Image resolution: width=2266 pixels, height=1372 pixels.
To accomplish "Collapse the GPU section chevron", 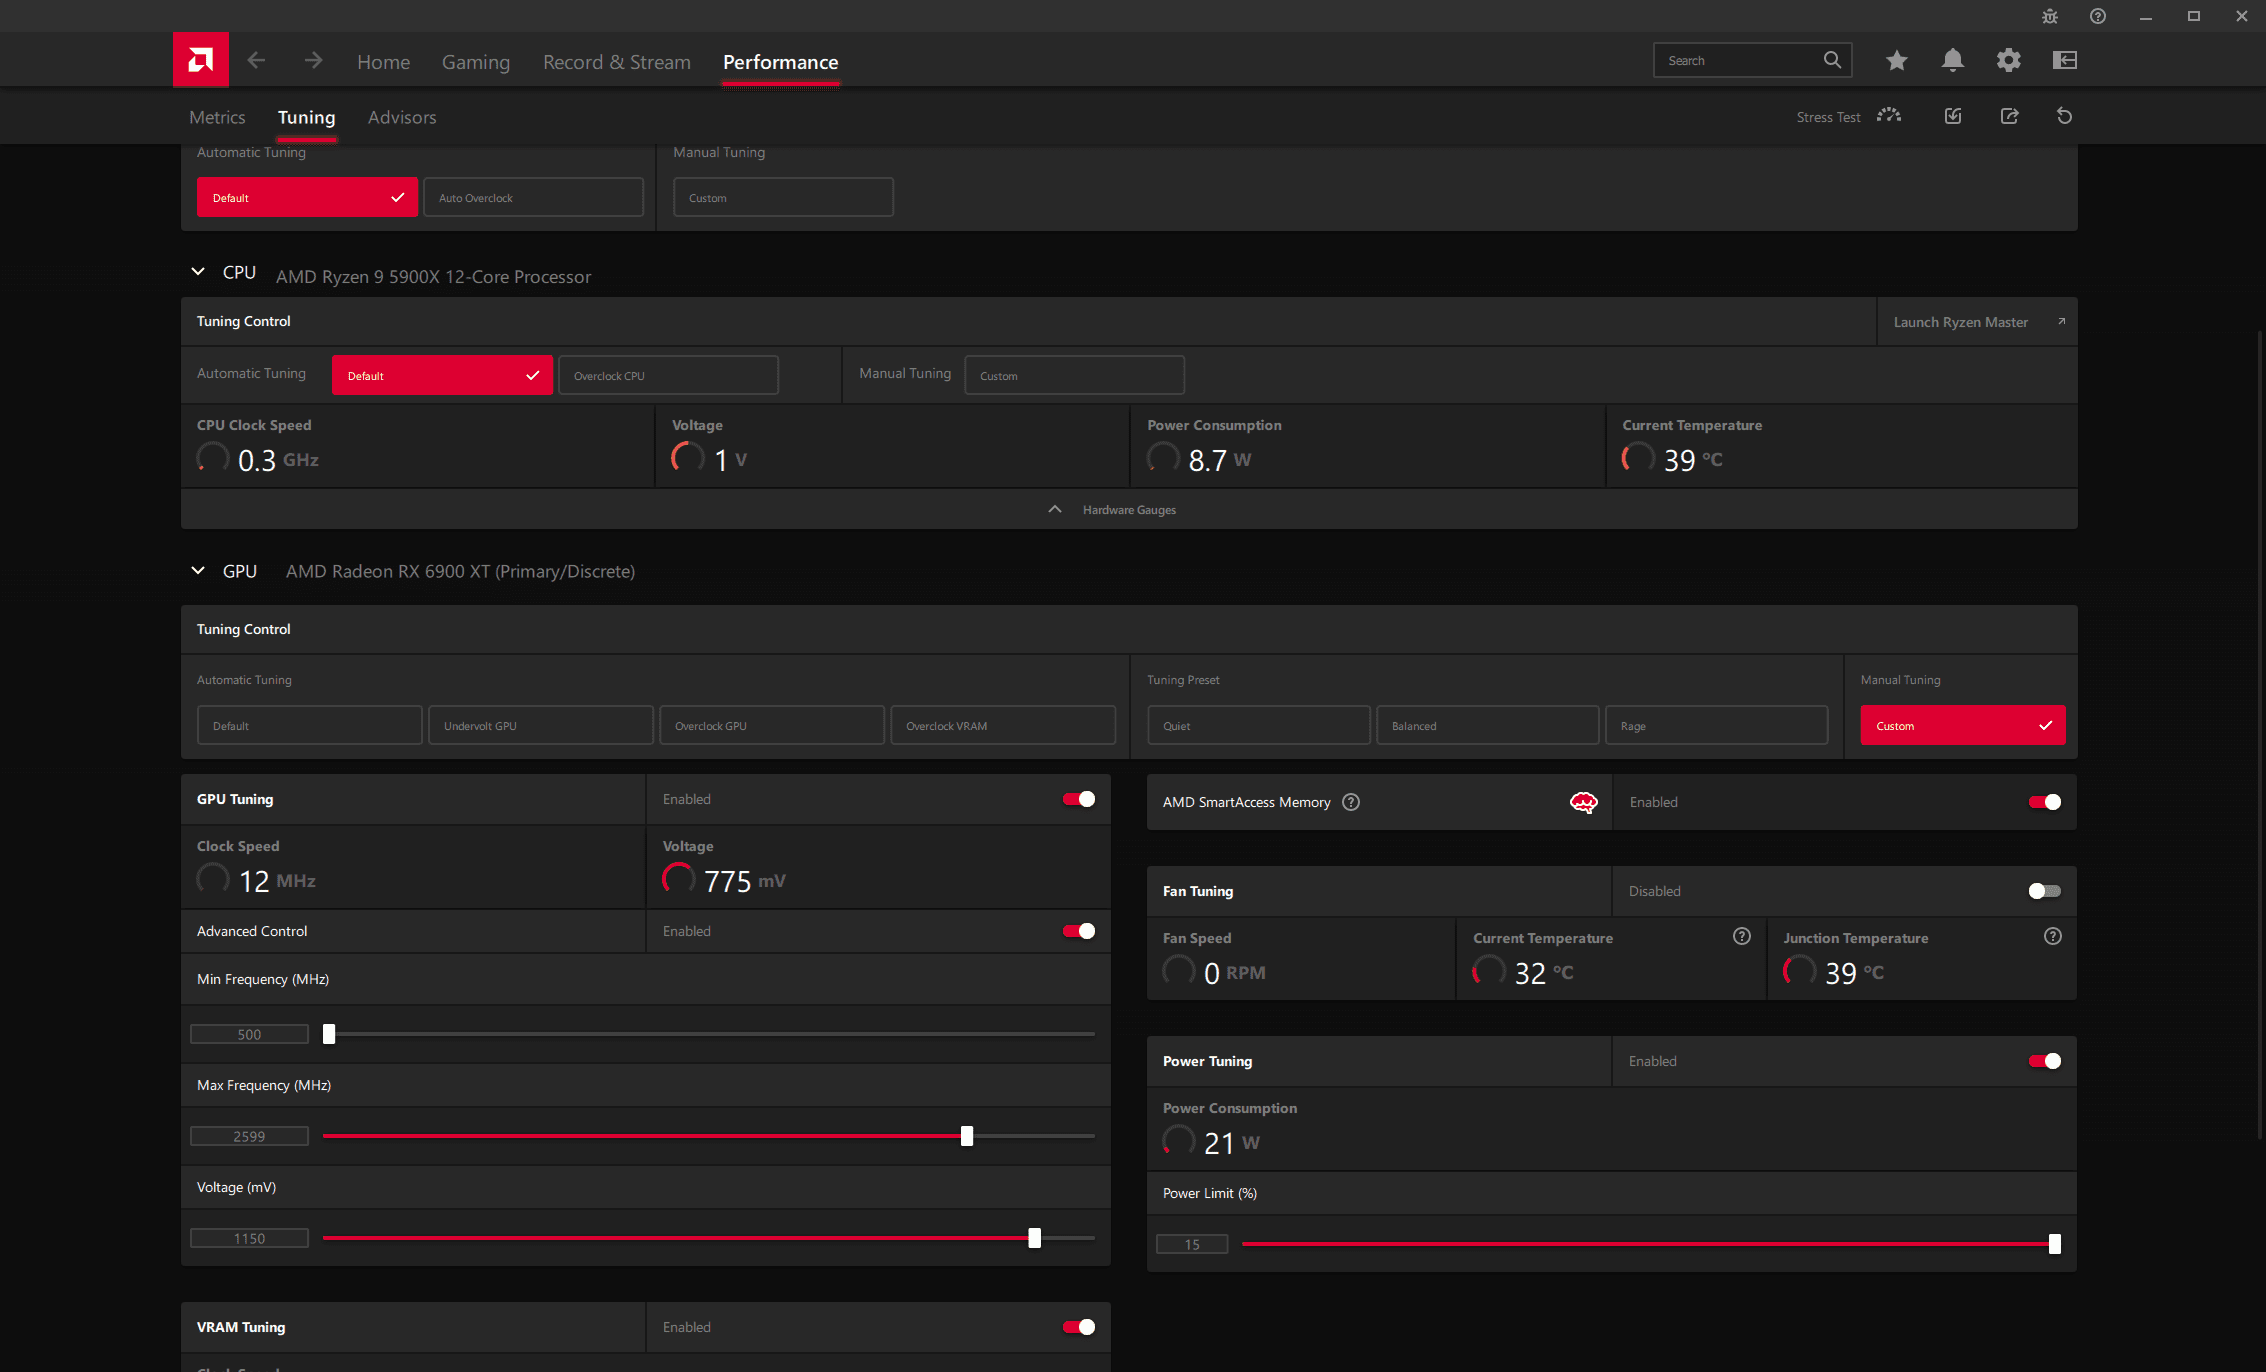I will [x=198, y=570].
